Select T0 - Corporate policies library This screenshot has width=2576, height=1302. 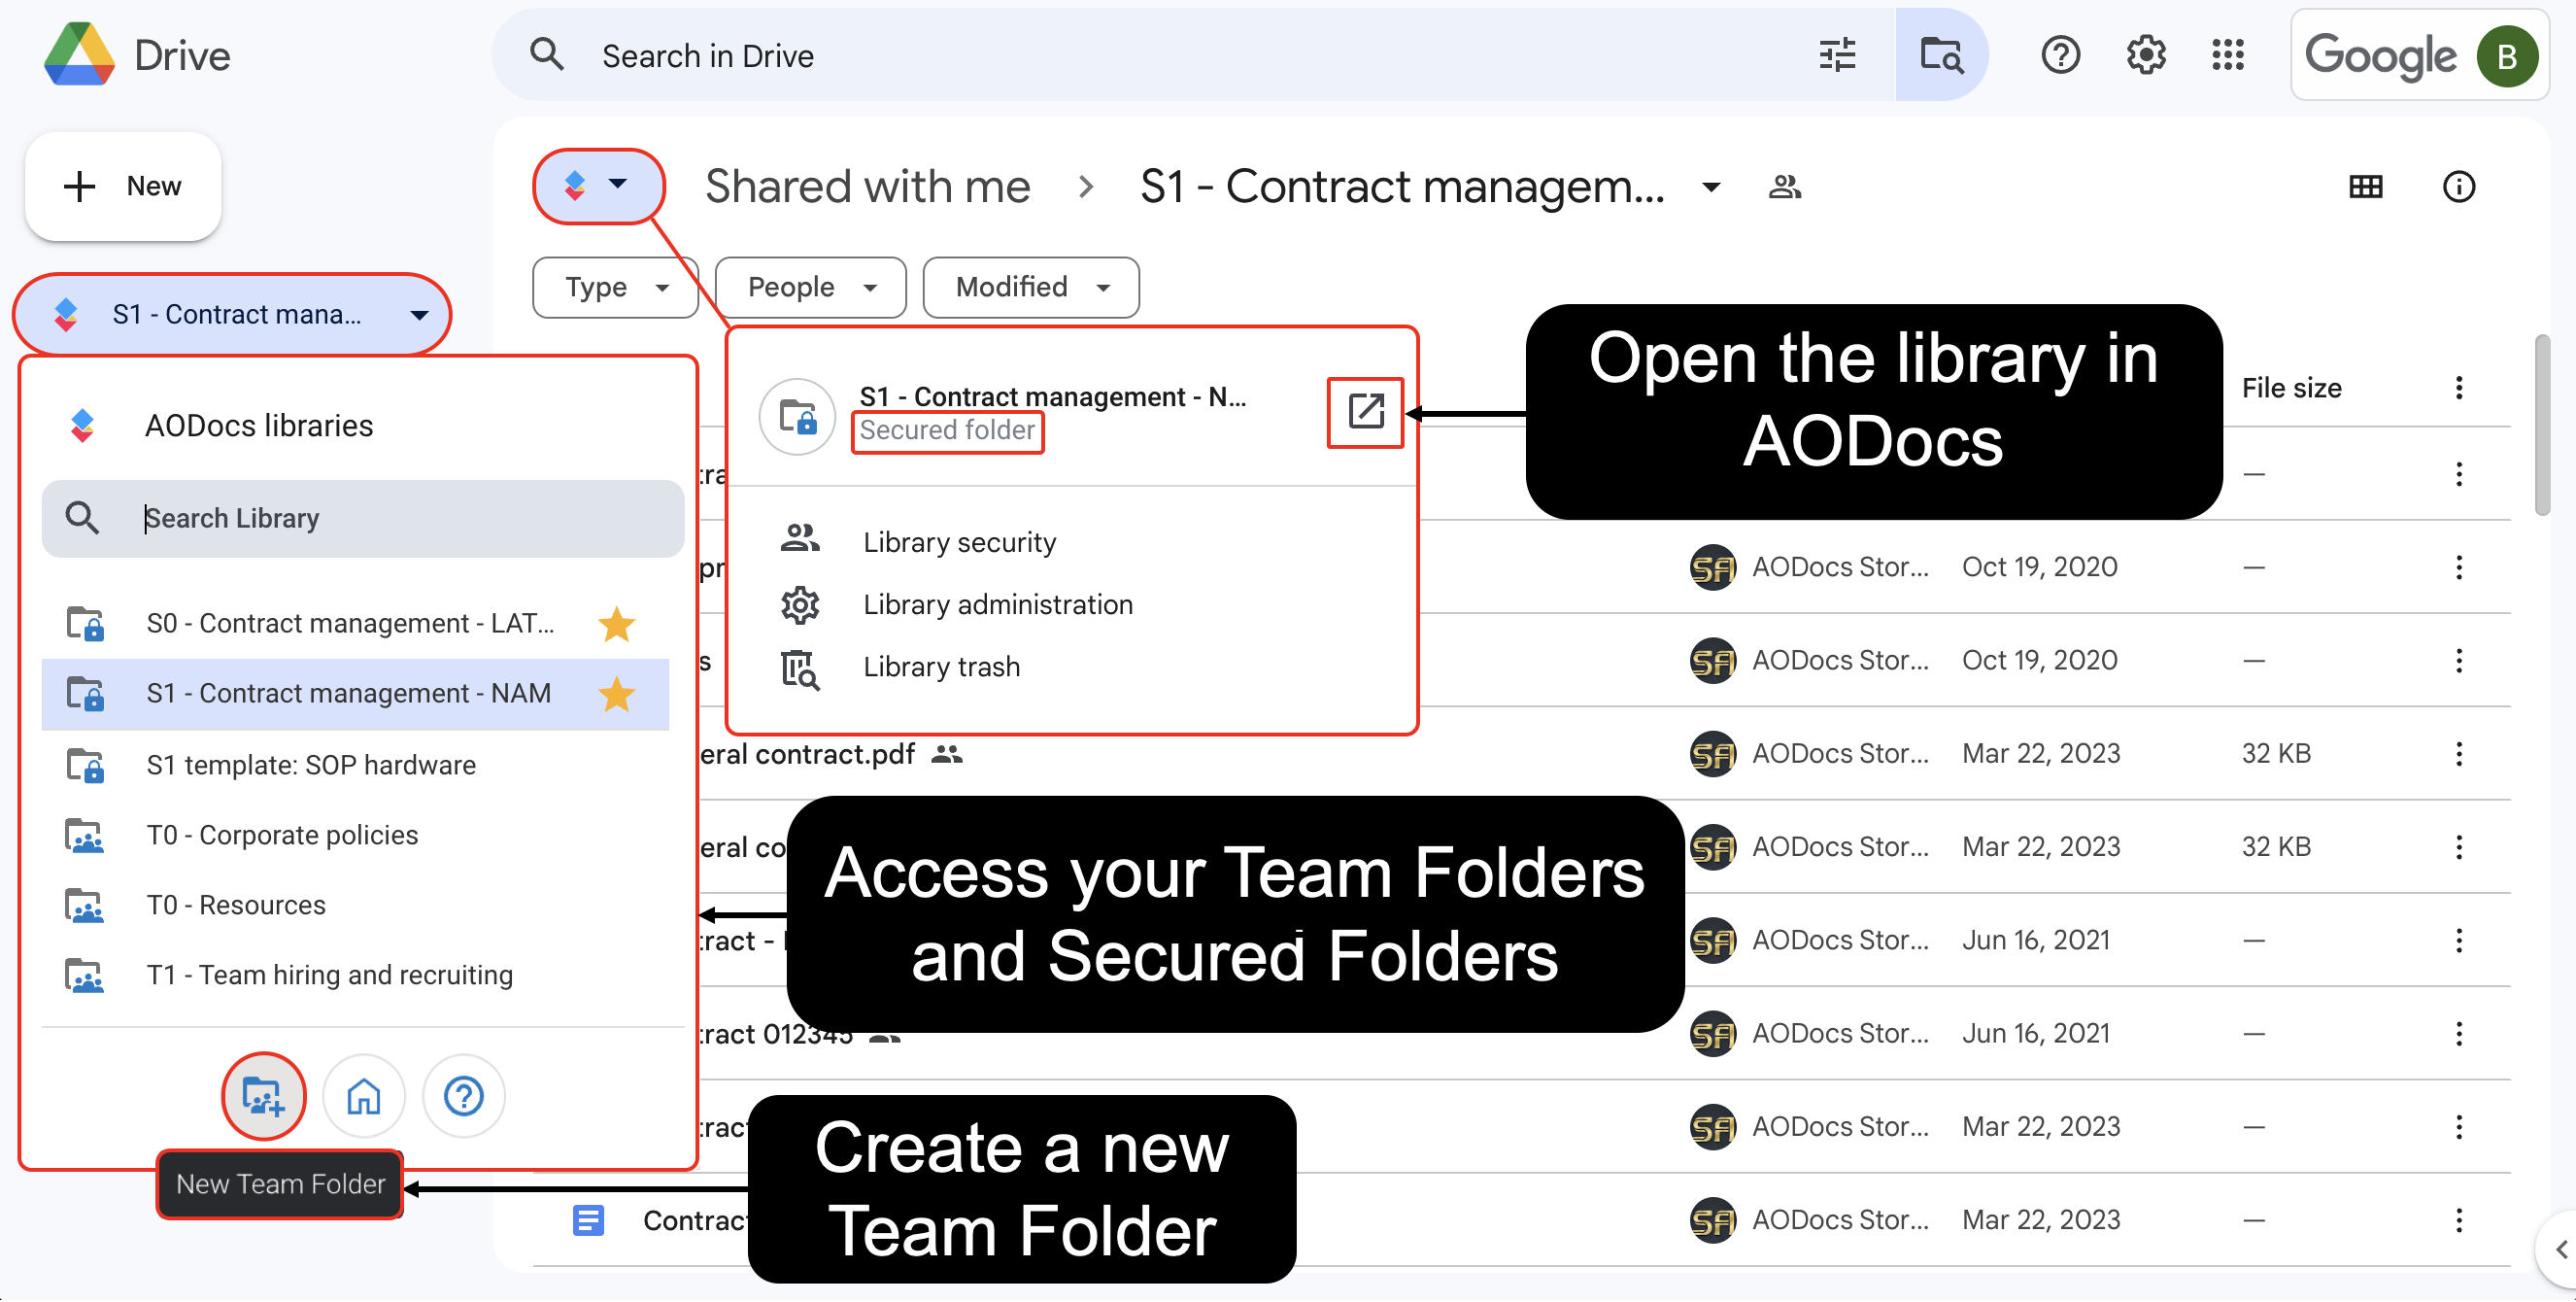pos(355,836)
